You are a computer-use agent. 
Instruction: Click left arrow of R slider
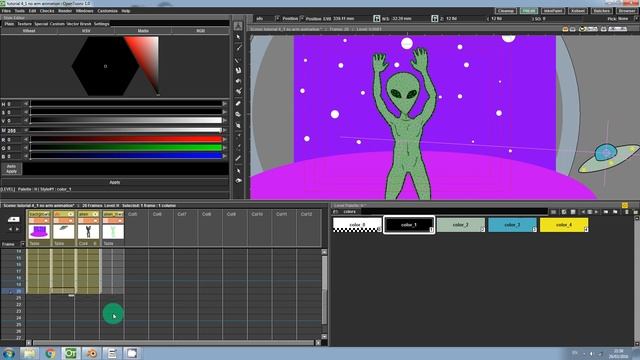26,140
